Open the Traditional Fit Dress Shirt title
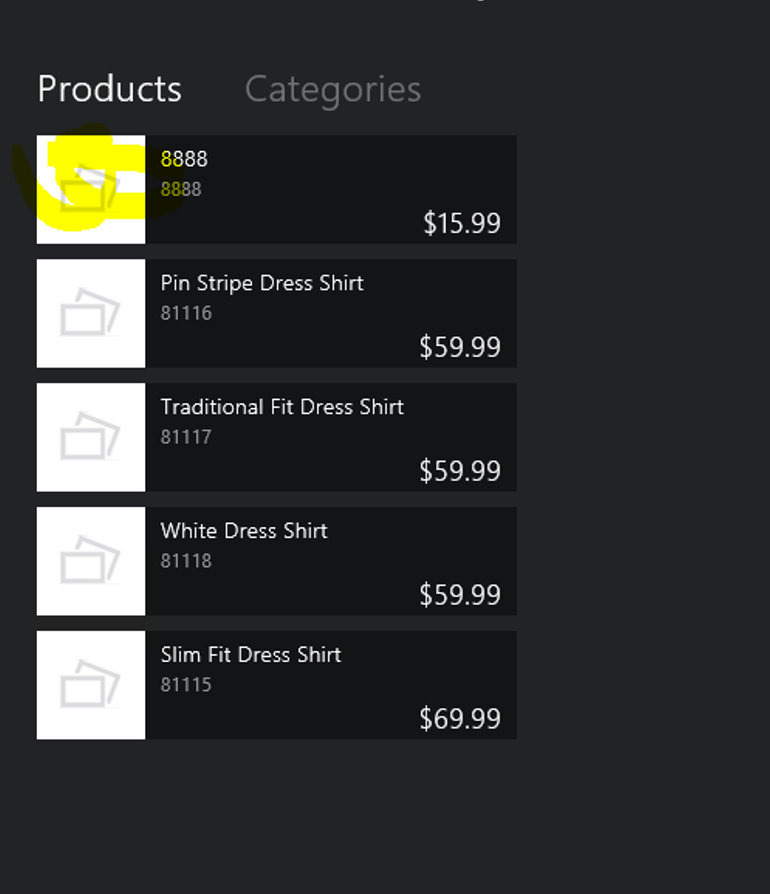 [x=282, y=407]
